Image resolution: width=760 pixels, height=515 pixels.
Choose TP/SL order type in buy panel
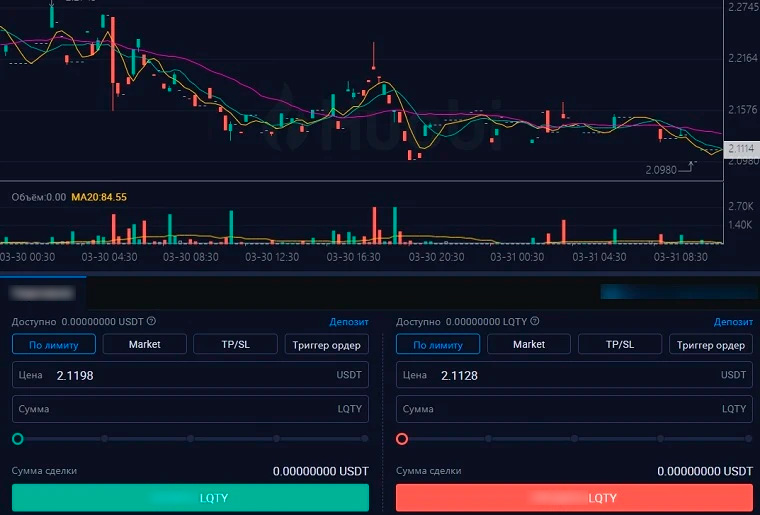pyautogui.click(x=235, y=344)
